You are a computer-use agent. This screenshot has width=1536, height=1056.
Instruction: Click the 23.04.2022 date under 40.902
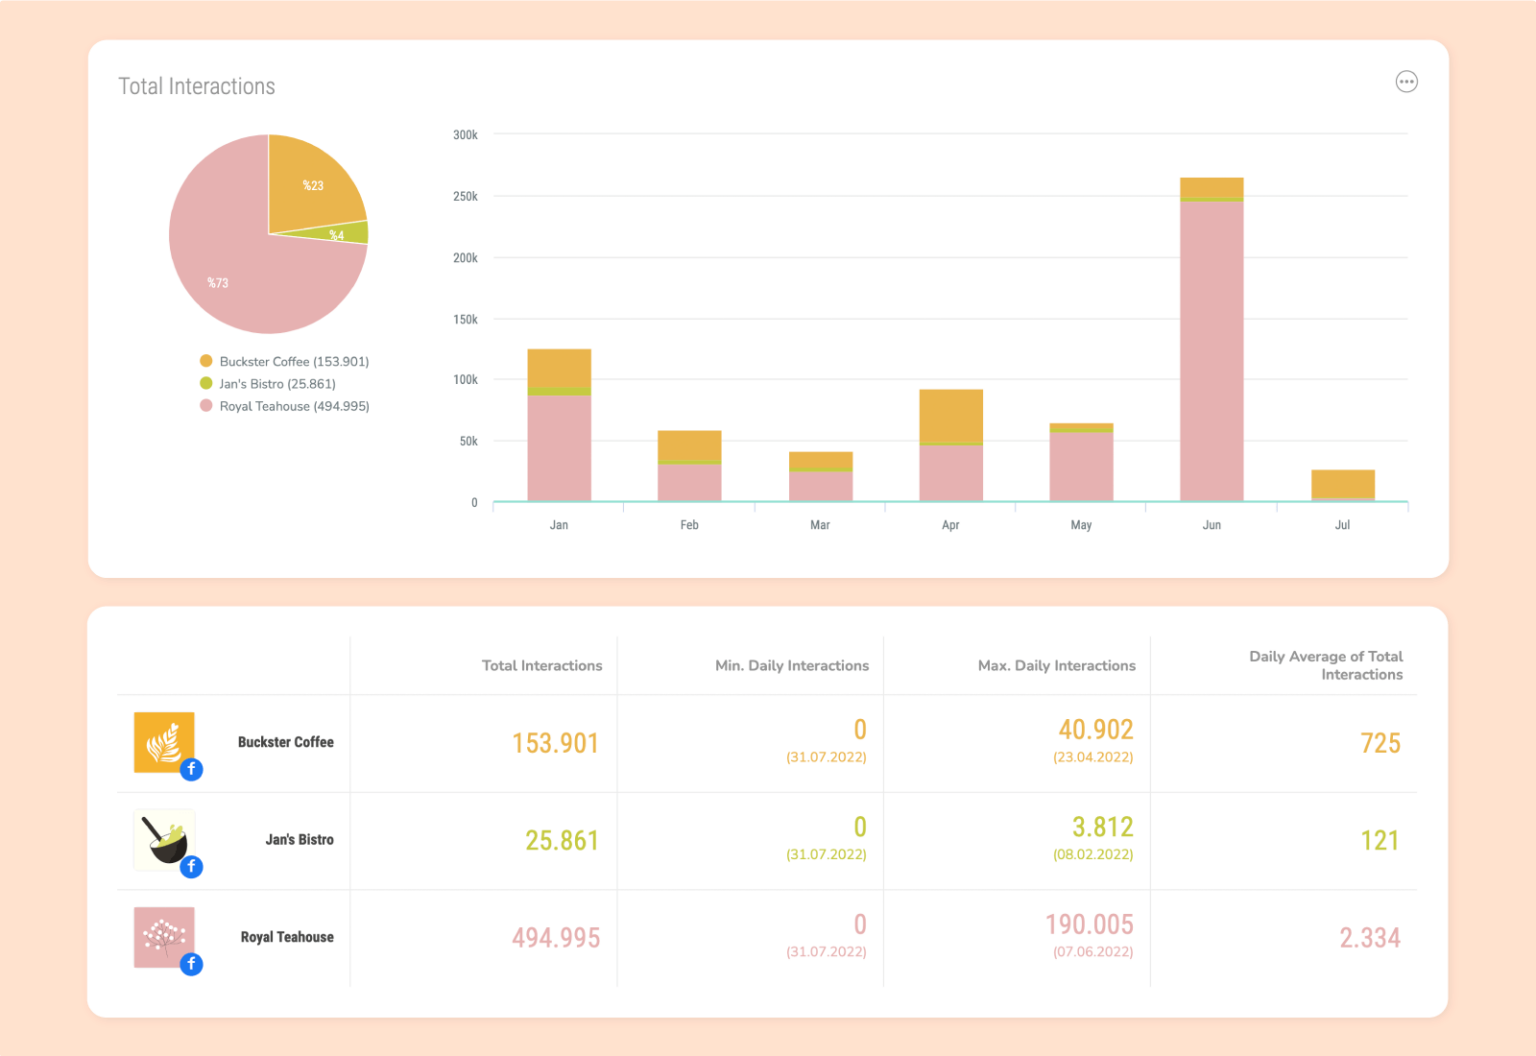coord(1092,757)
